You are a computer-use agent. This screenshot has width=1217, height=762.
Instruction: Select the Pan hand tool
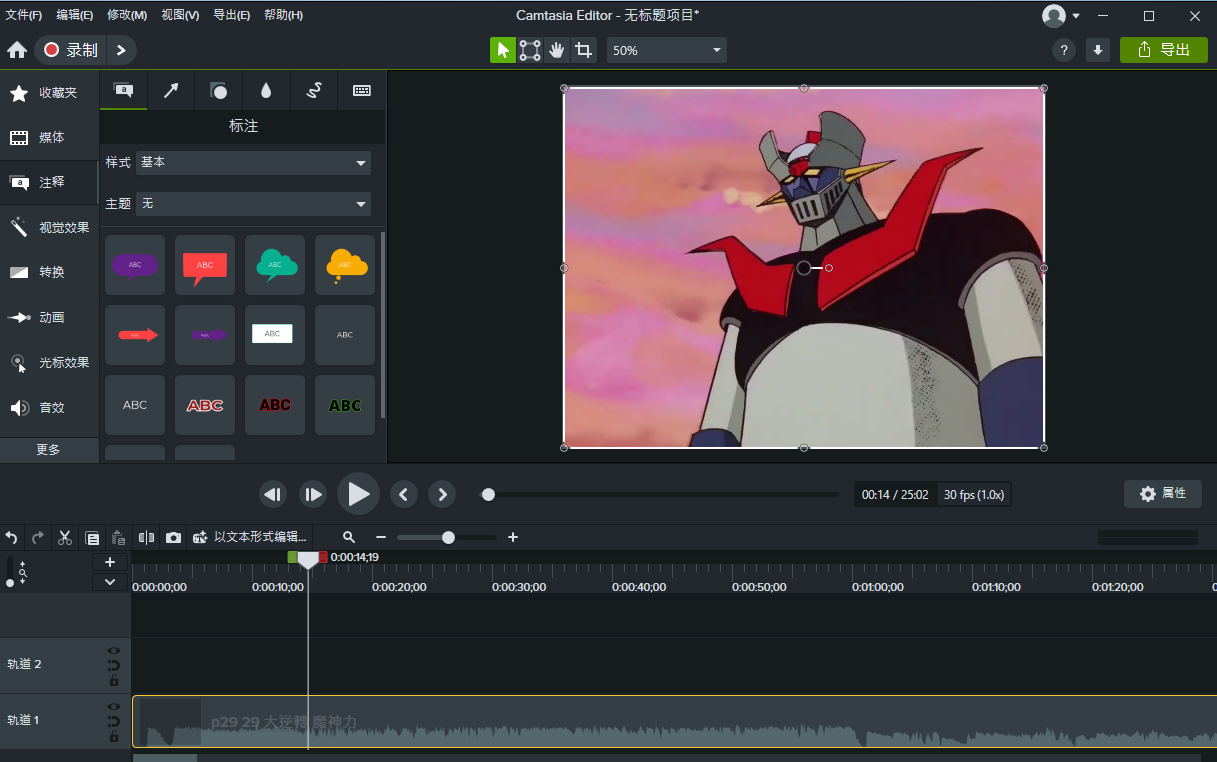557,50
